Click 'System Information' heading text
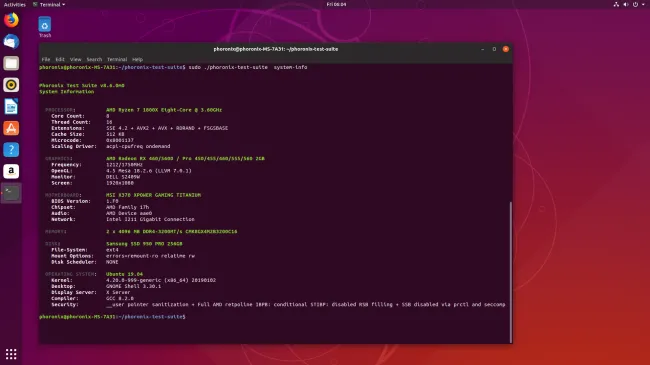This screenshot has width=650, height=365. coord(66,92)
